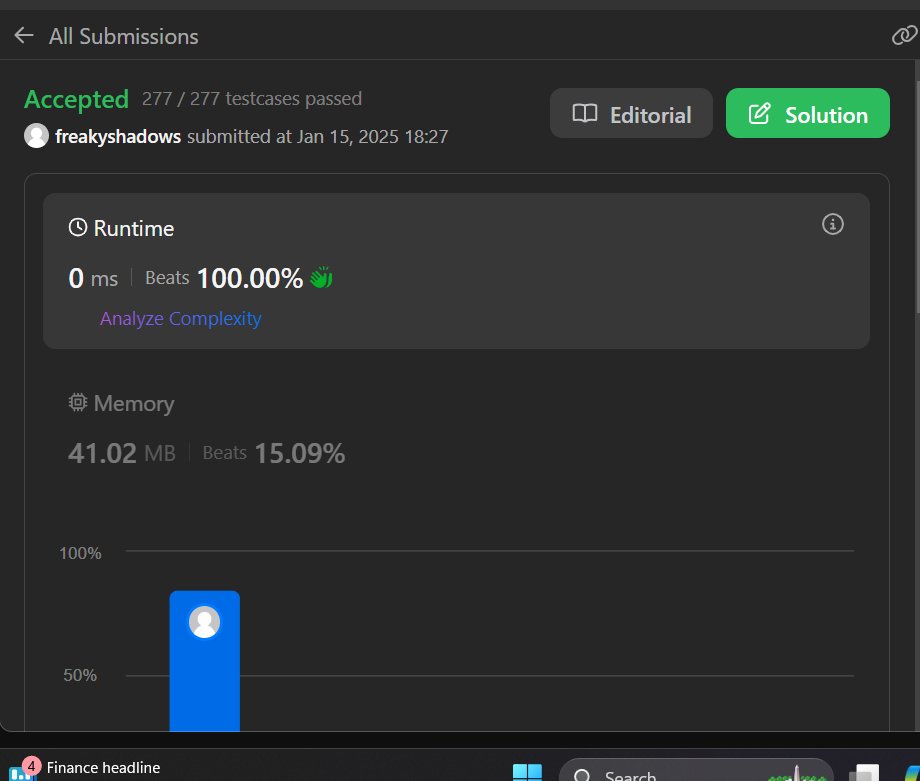Viewport: 920px width, 781px height.
Task: Click the Runtime clock icon
Action: (78, 228)
